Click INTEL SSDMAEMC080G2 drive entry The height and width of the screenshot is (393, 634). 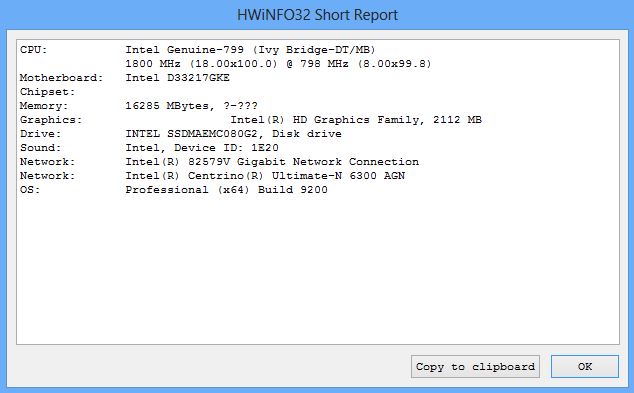233,134
